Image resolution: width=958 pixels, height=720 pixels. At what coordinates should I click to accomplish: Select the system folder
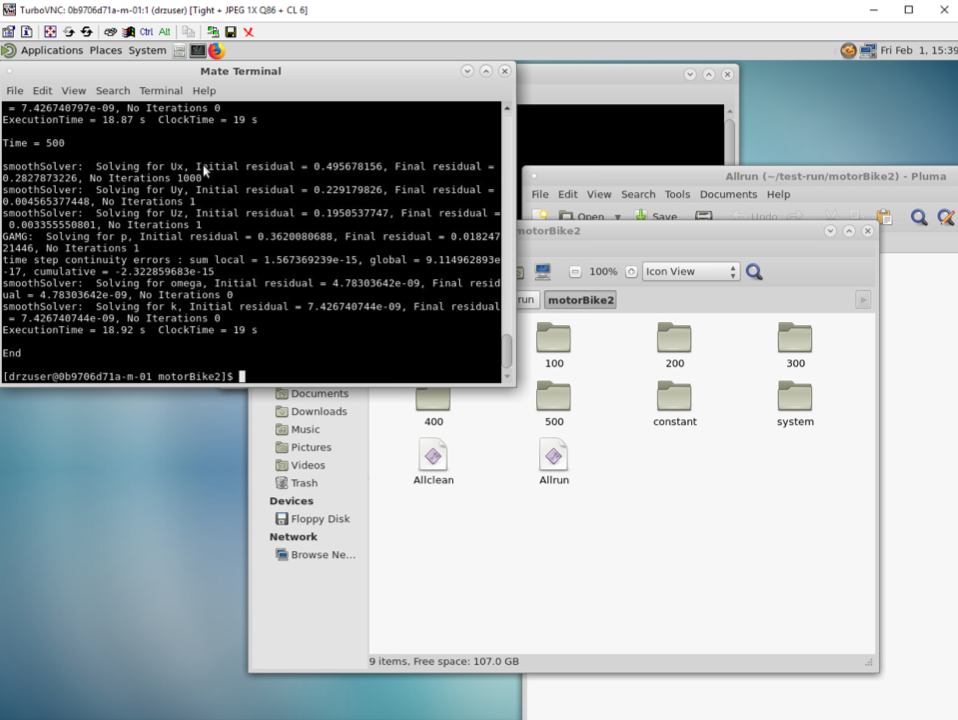coord(795,404)
